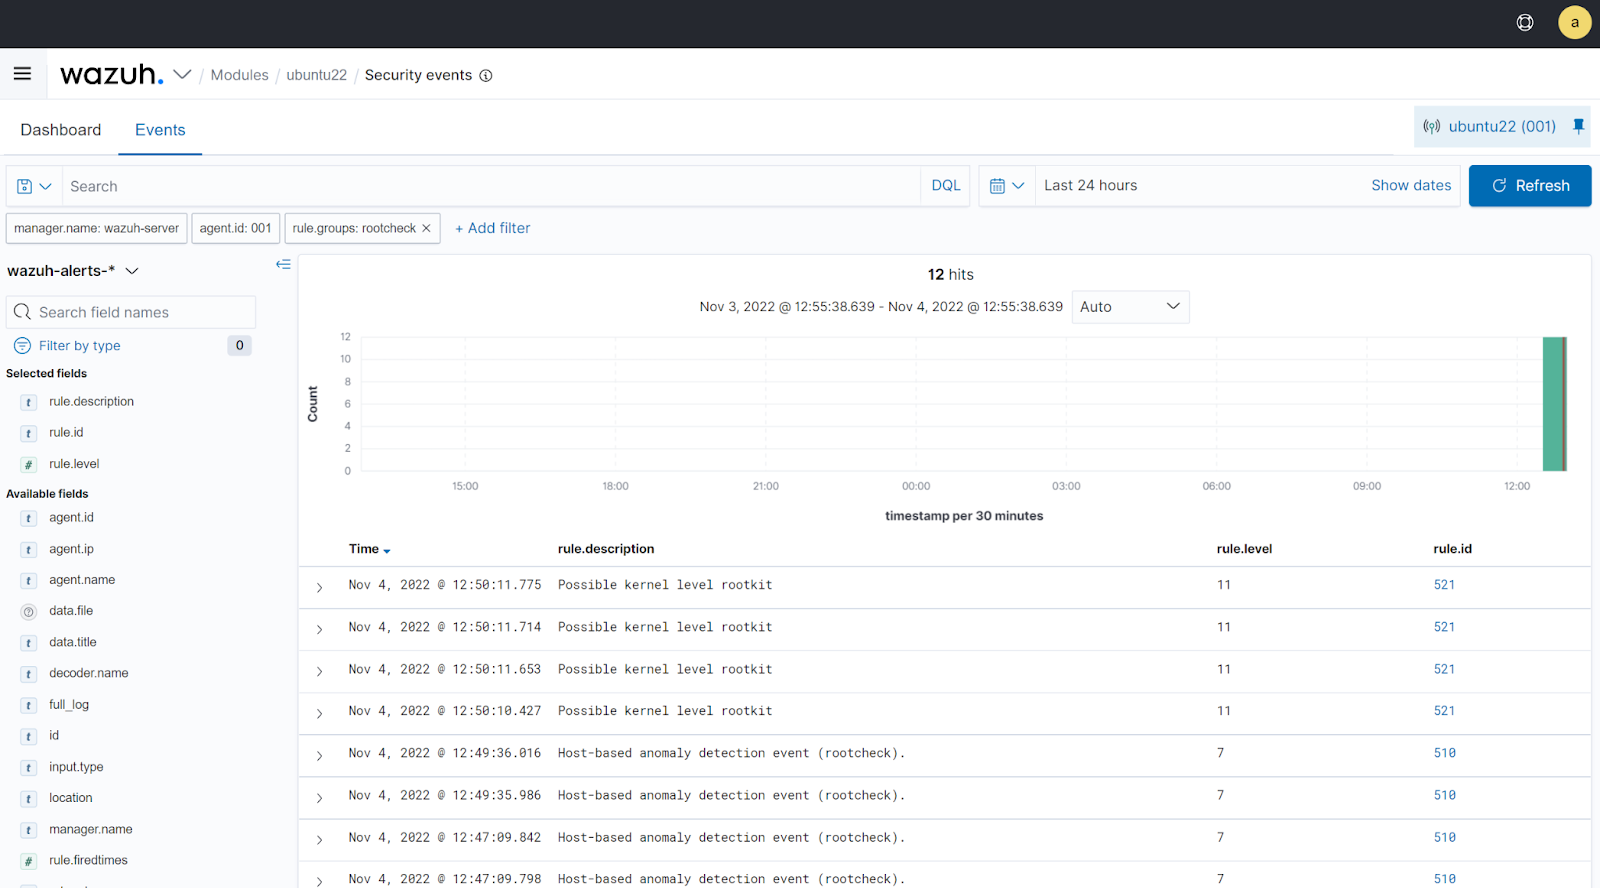1600x888 pixels.
Task: Click the agent.id: 001 filter pill
Action: [x=235, y=228]
